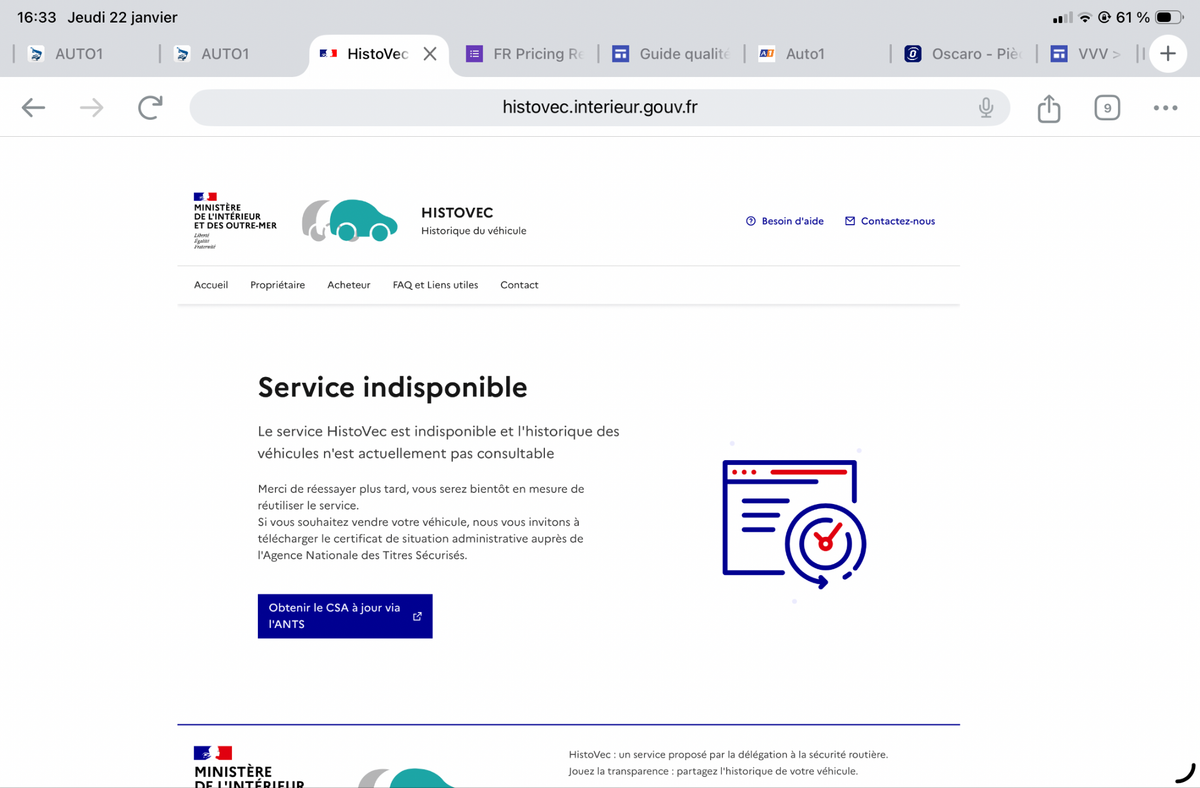Close the HistoVec tab
This screenshot has height=788, width=1200.
(x=430, y=54)
